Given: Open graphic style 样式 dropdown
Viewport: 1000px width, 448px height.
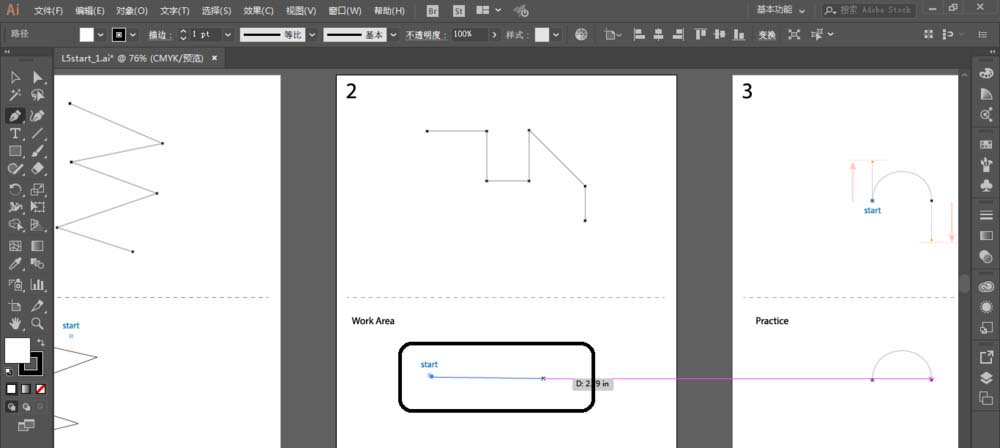Looking at the screenshot, I should pos(556,34).
